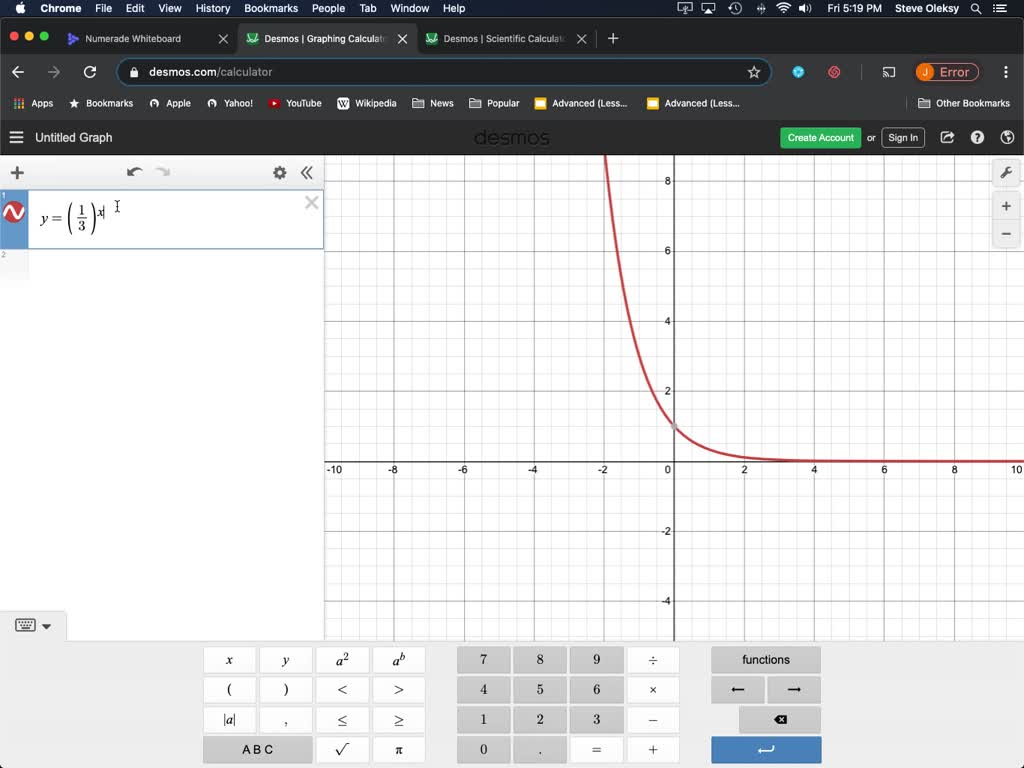
Task: Open the Bookmarks menu in menu bar
Action: point(271,8)
